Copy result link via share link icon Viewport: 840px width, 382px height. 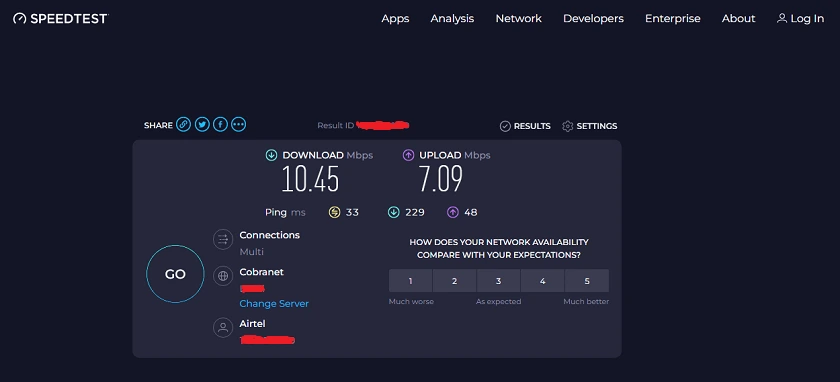tap(183, 125)
